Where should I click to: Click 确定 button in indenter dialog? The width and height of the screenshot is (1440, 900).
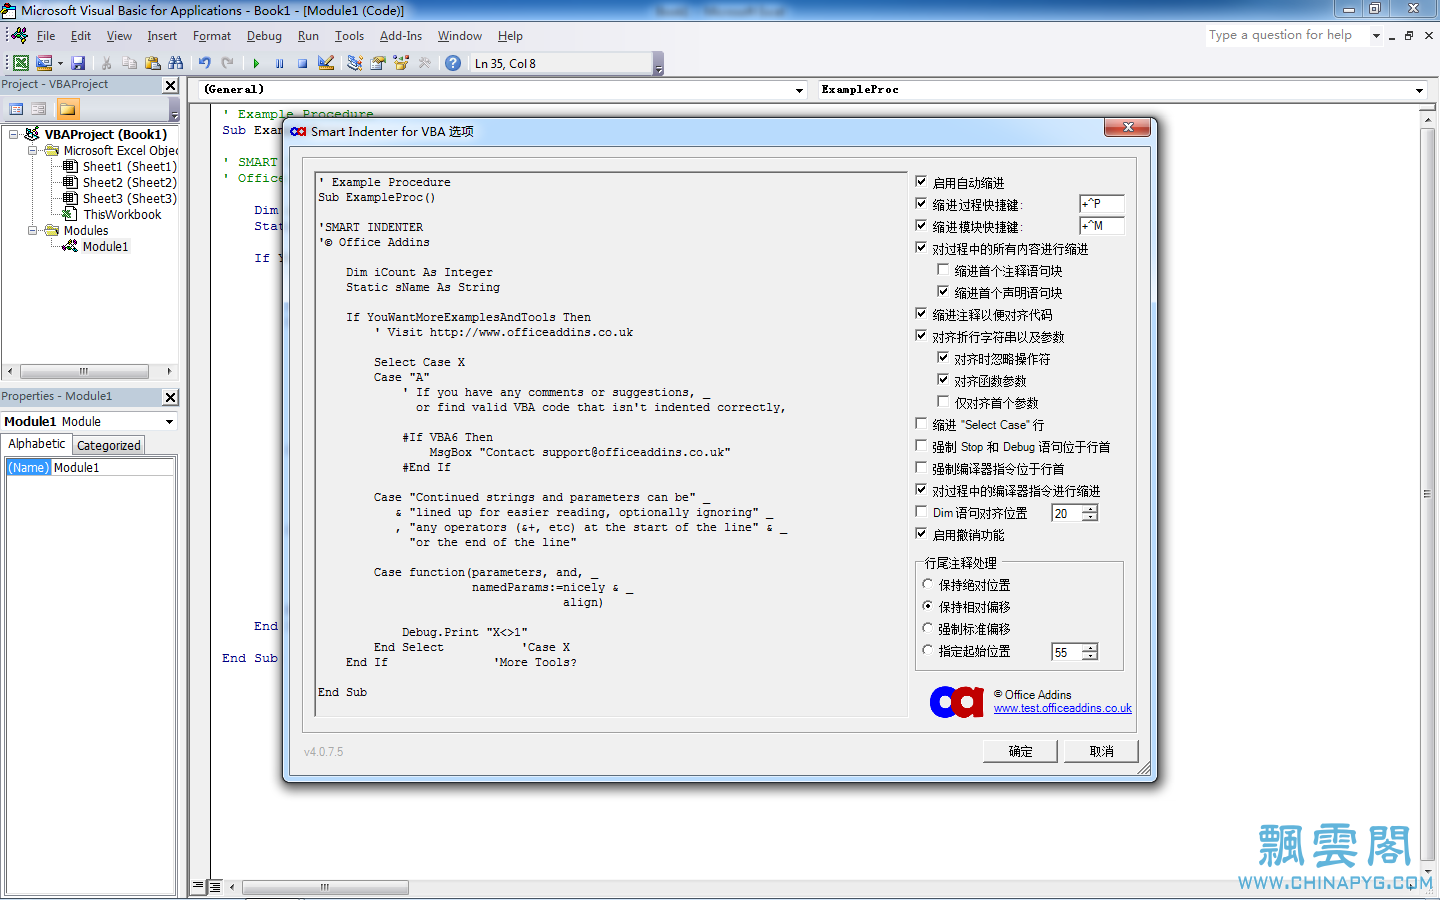pyautogui.click(x=1020, y=751)
